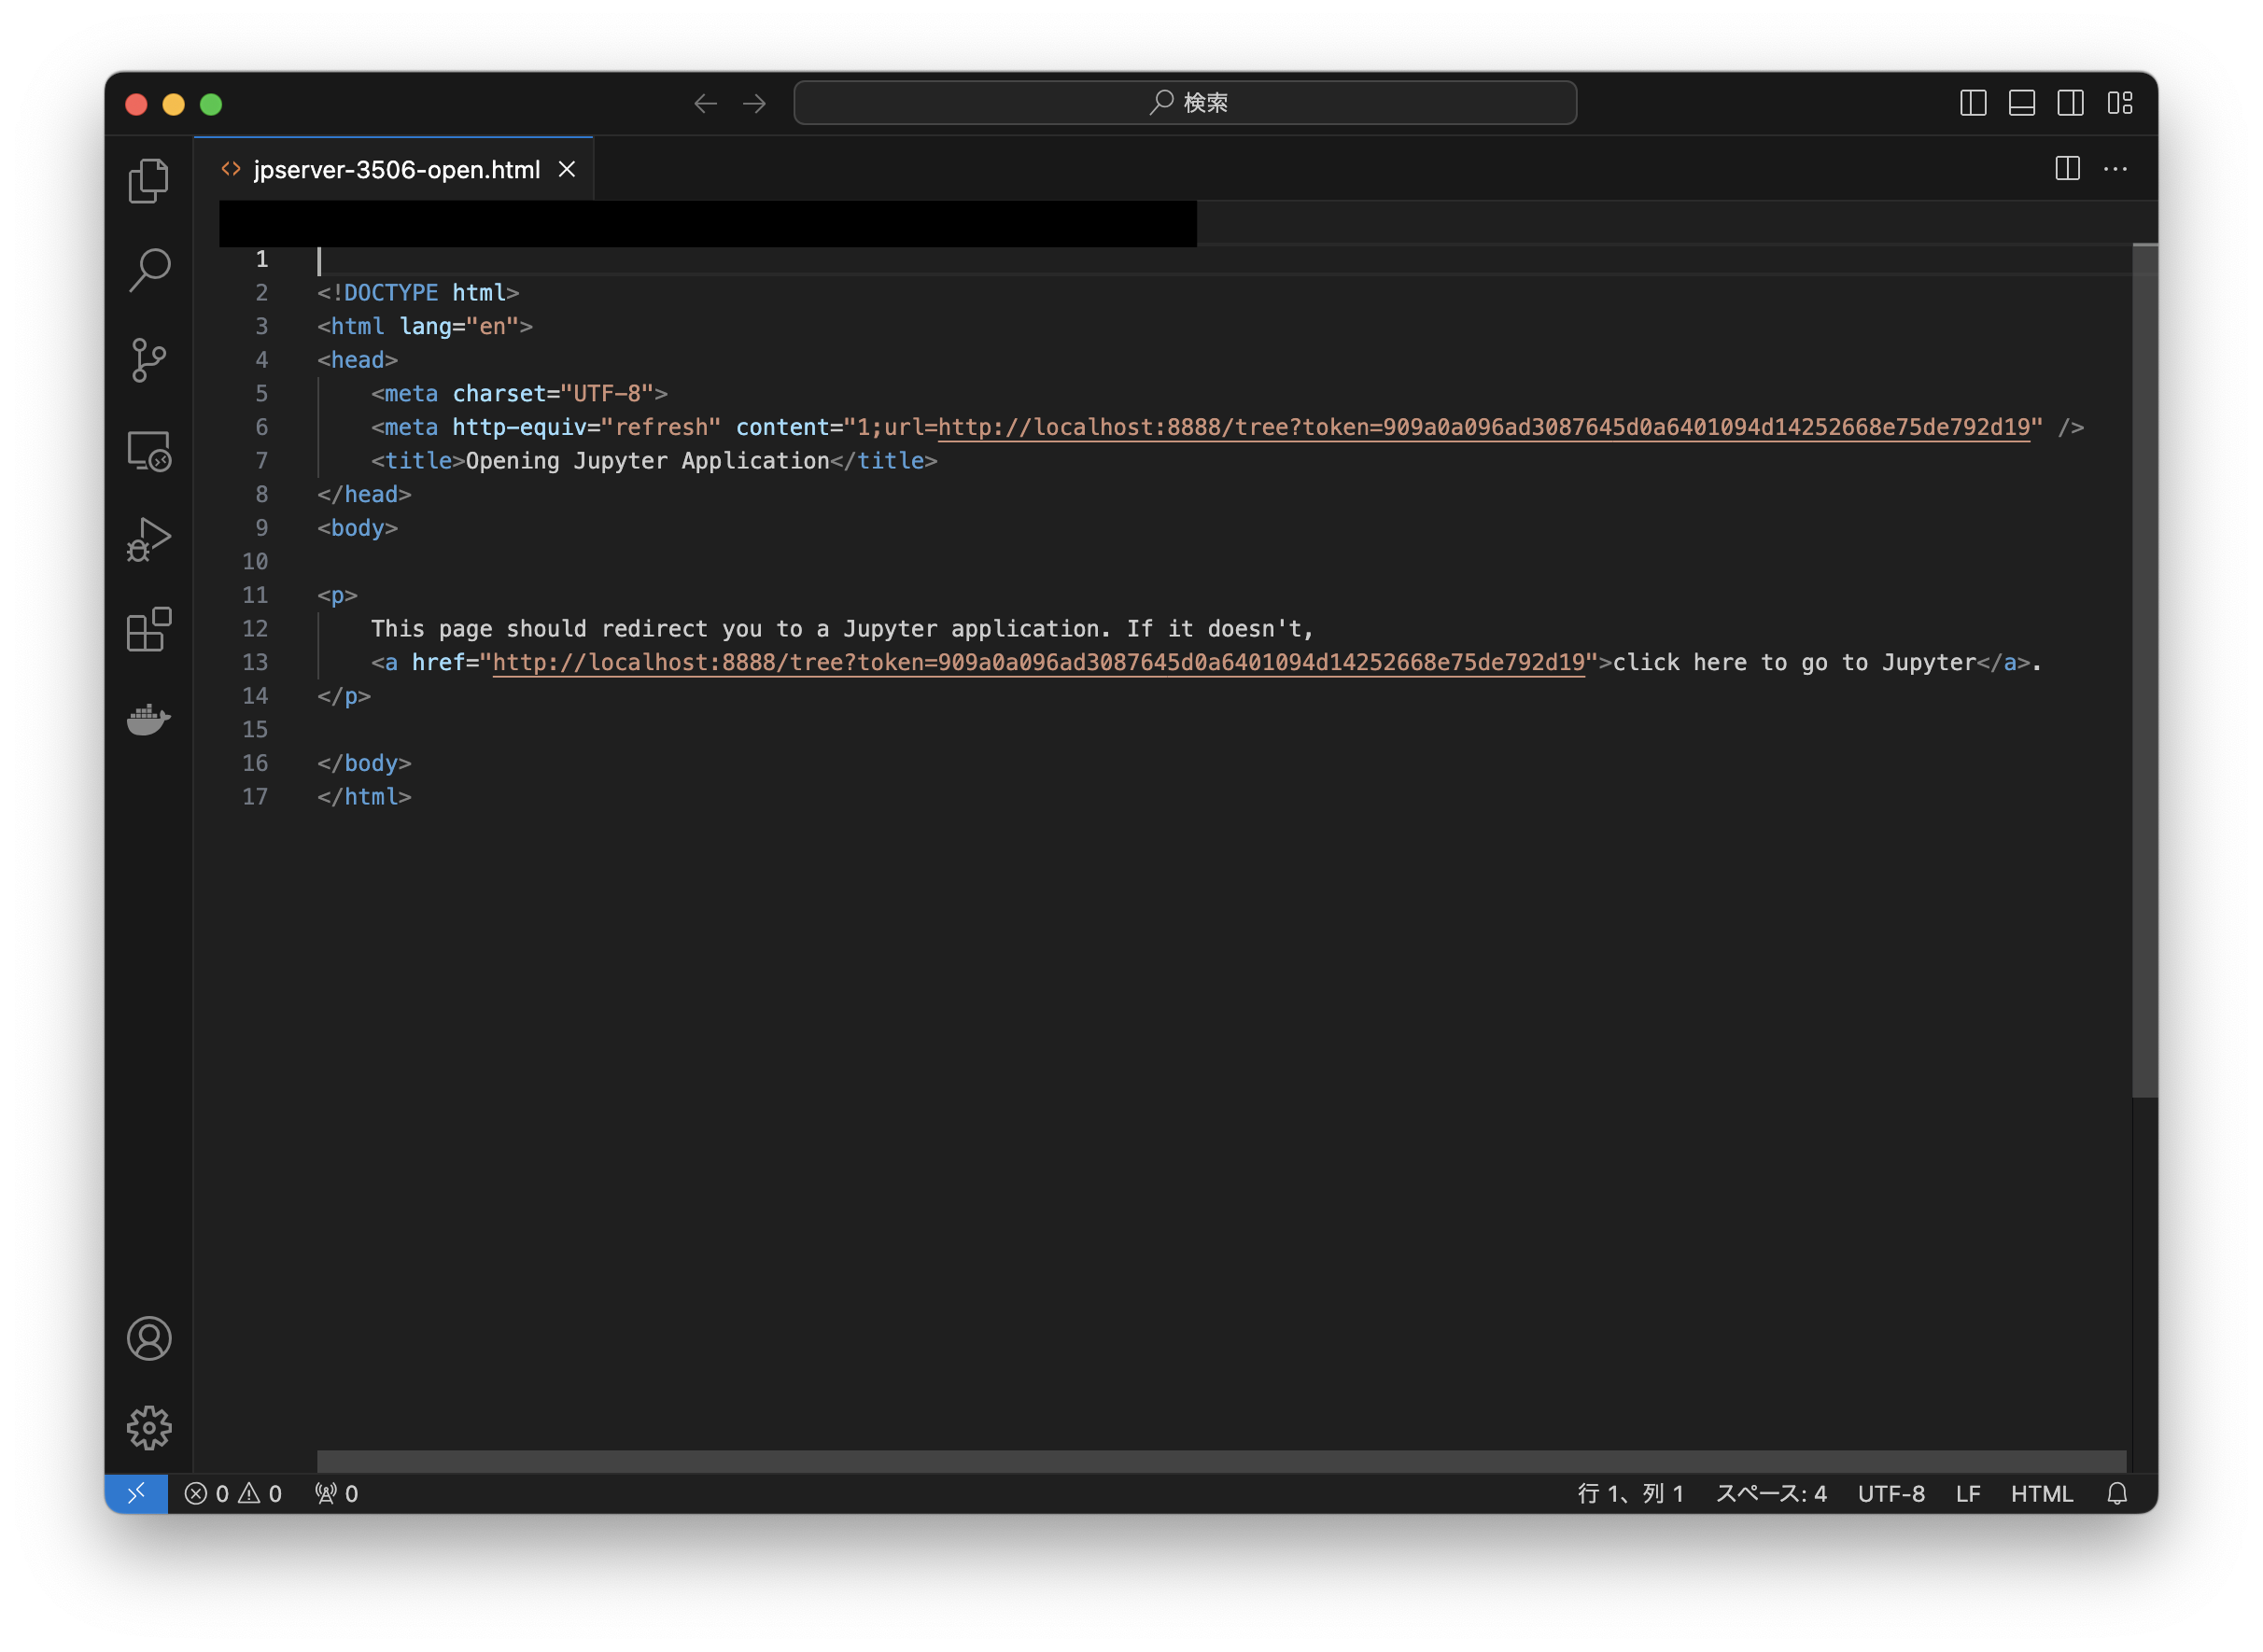The height and width of the screenshot is (1652, 2263).
Task: Open the Accounts menu icon
Action: [x=150, y=1338]
